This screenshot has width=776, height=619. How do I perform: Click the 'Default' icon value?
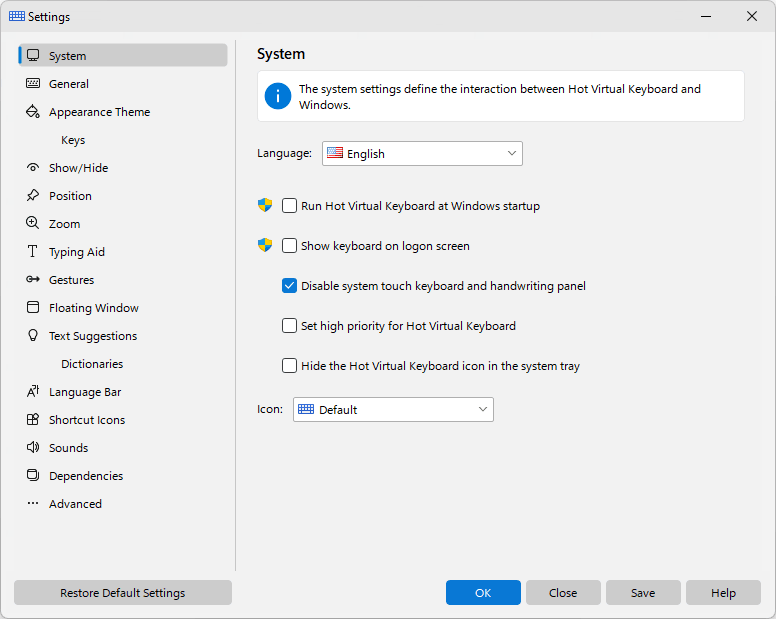coord(338,410)
